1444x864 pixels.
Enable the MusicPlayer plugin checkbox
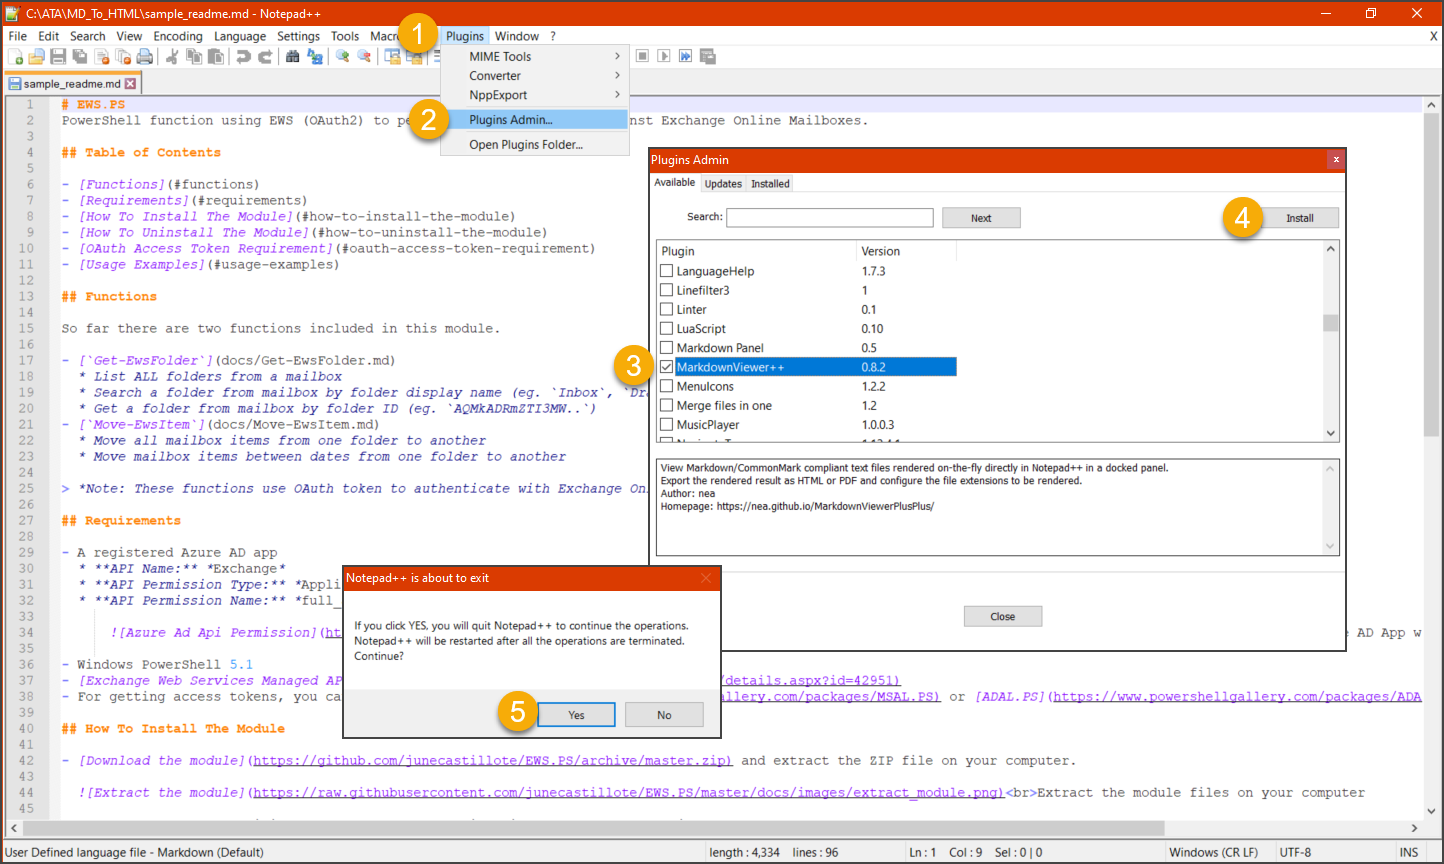(x=666, y=424)
